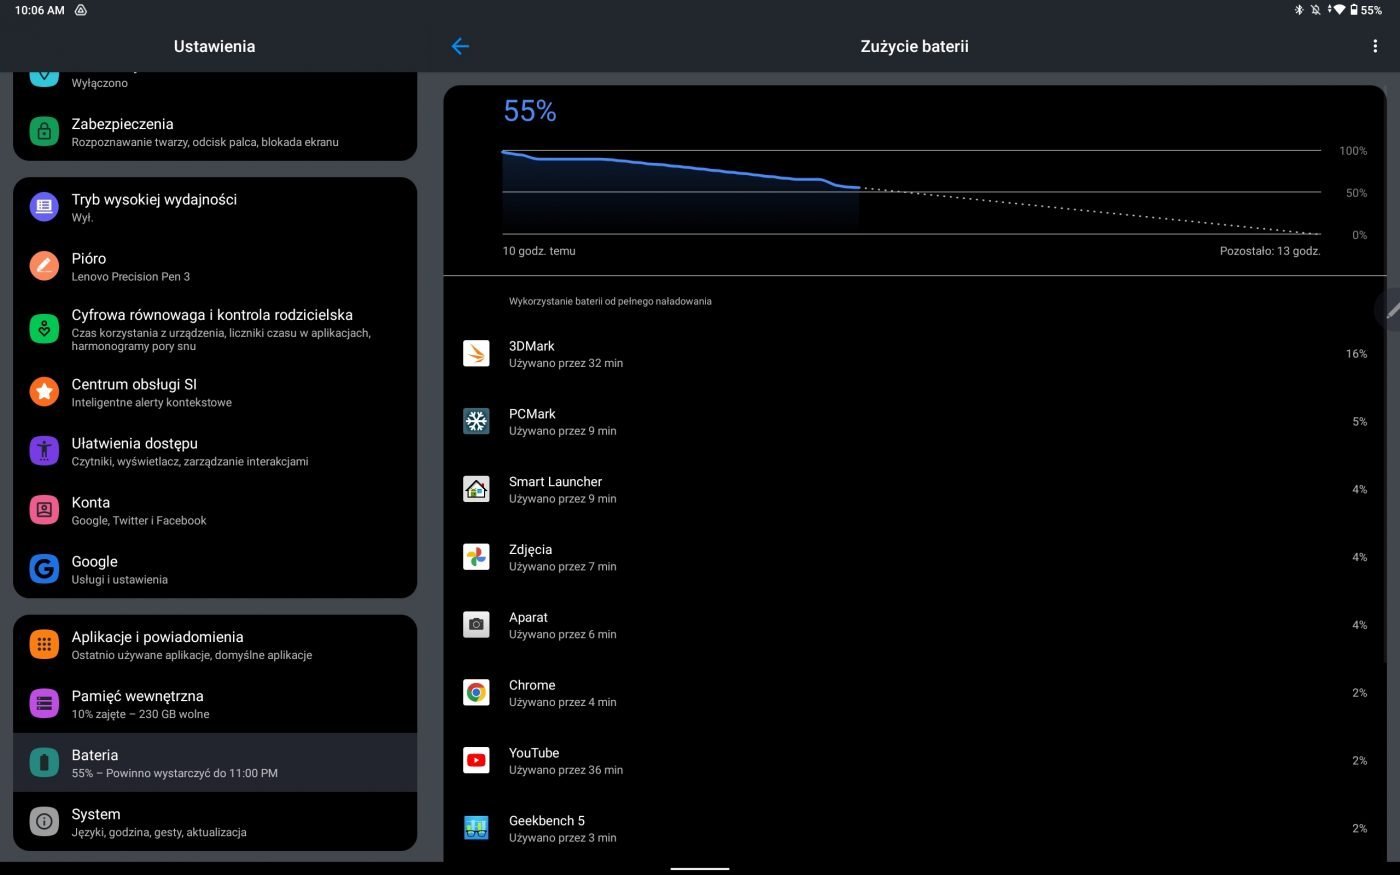The width and height of the screenshot is (1400, 875).
Task: Open Smart Launcher battery usage details
Action: click(x=915, y=489)
